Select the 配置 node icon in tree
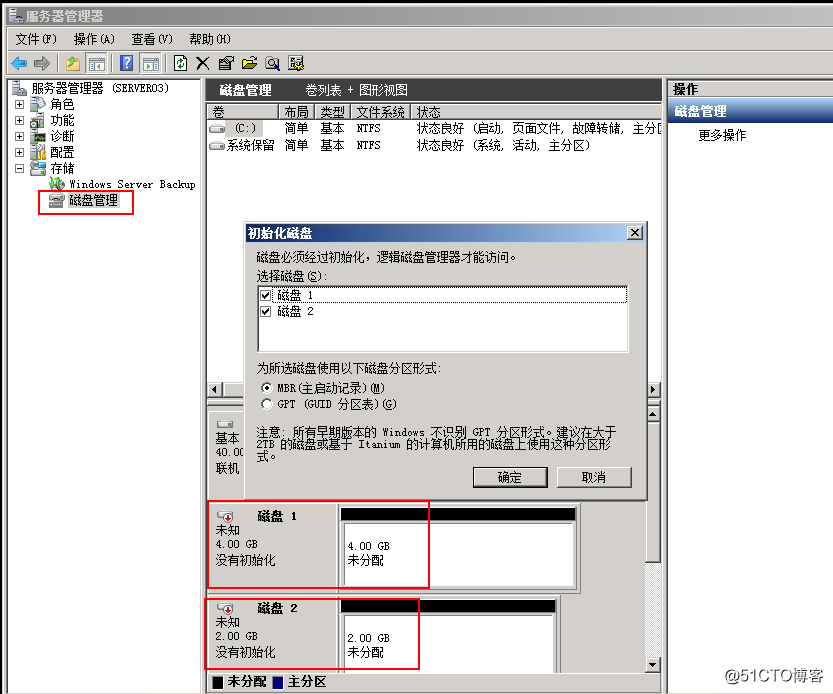Viewport: 833px width, 694px height. pos(38,153)
